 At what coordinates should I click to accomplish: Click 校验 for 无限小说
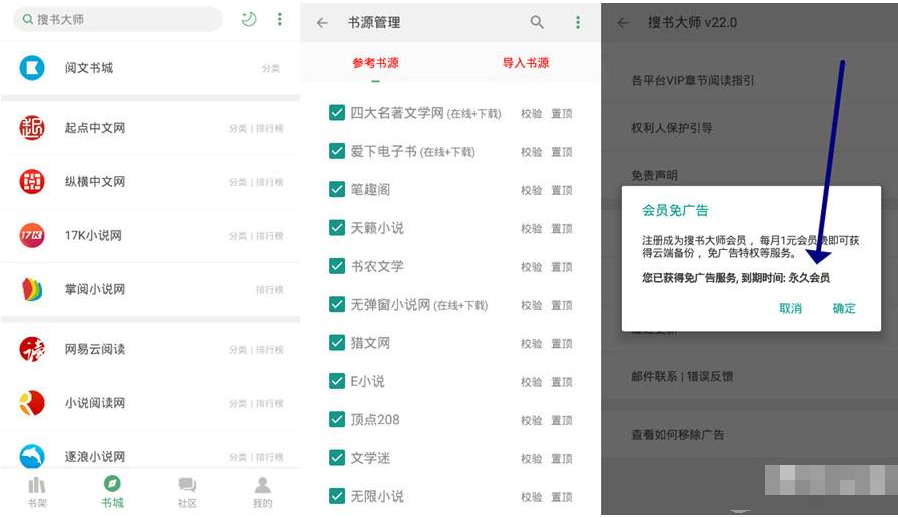(531, 497)
